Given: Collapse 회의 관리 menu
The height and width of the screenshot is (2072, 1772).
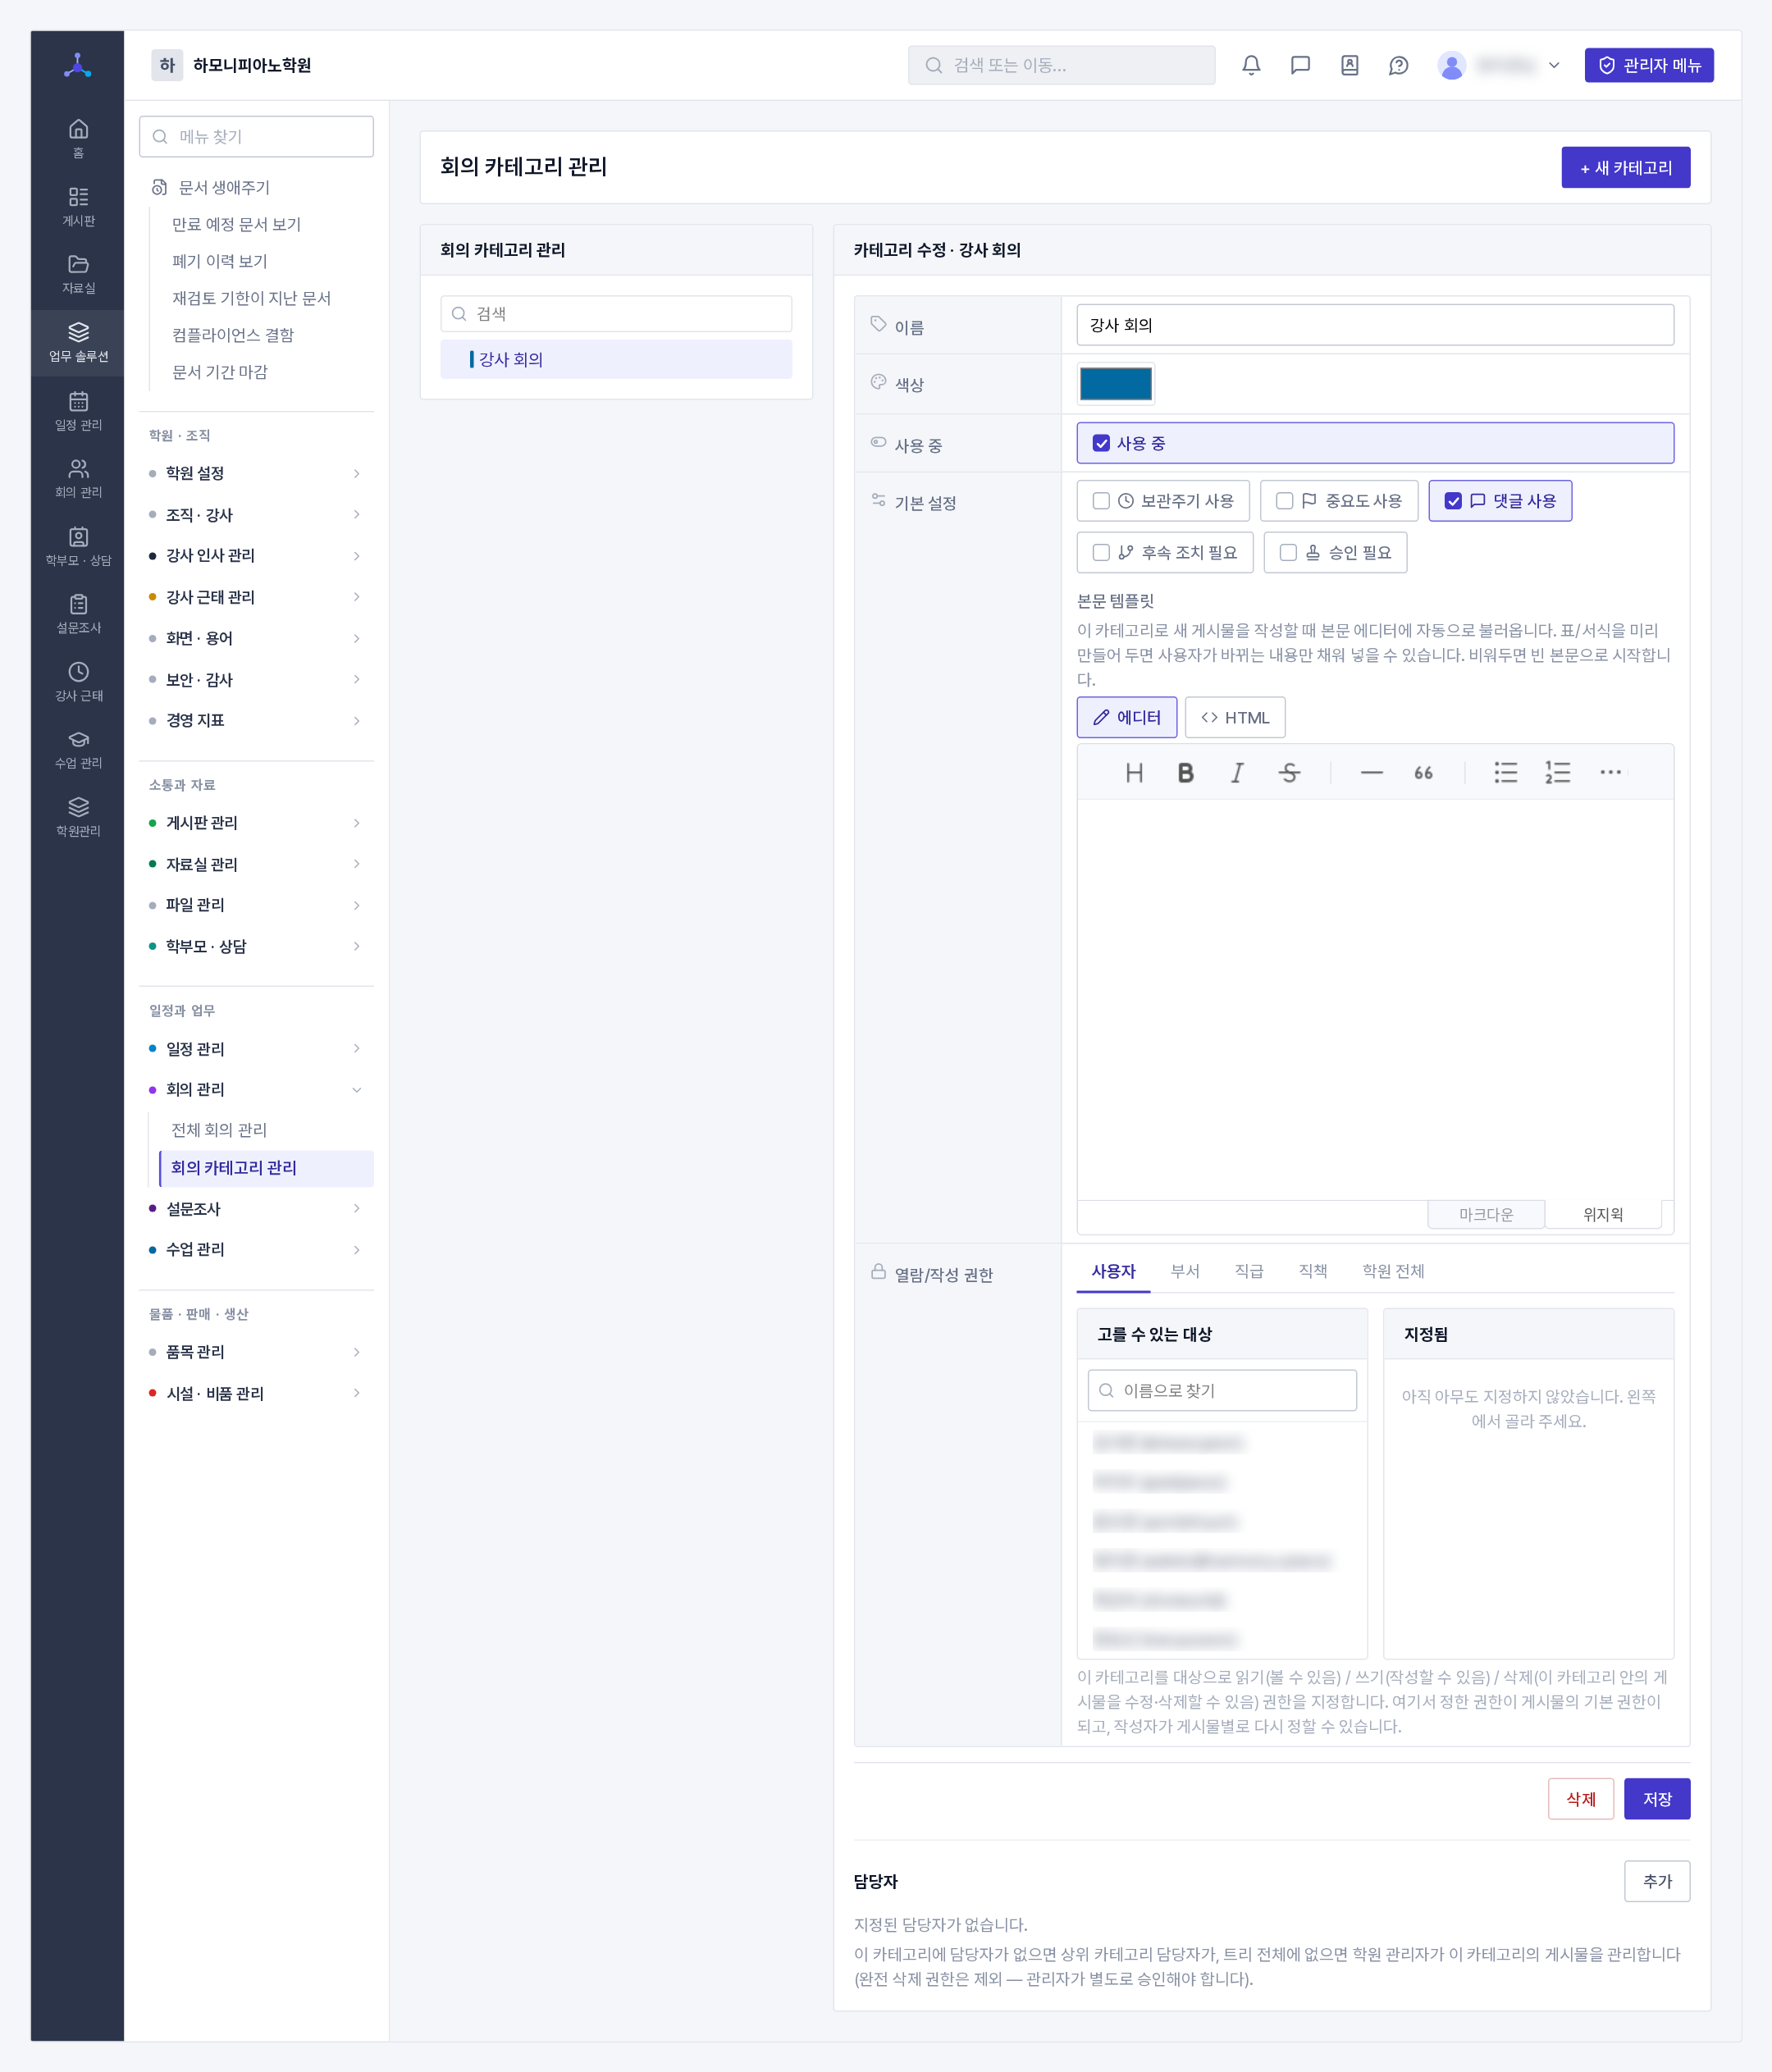Looking at the screenshot, I should 256,1090.
